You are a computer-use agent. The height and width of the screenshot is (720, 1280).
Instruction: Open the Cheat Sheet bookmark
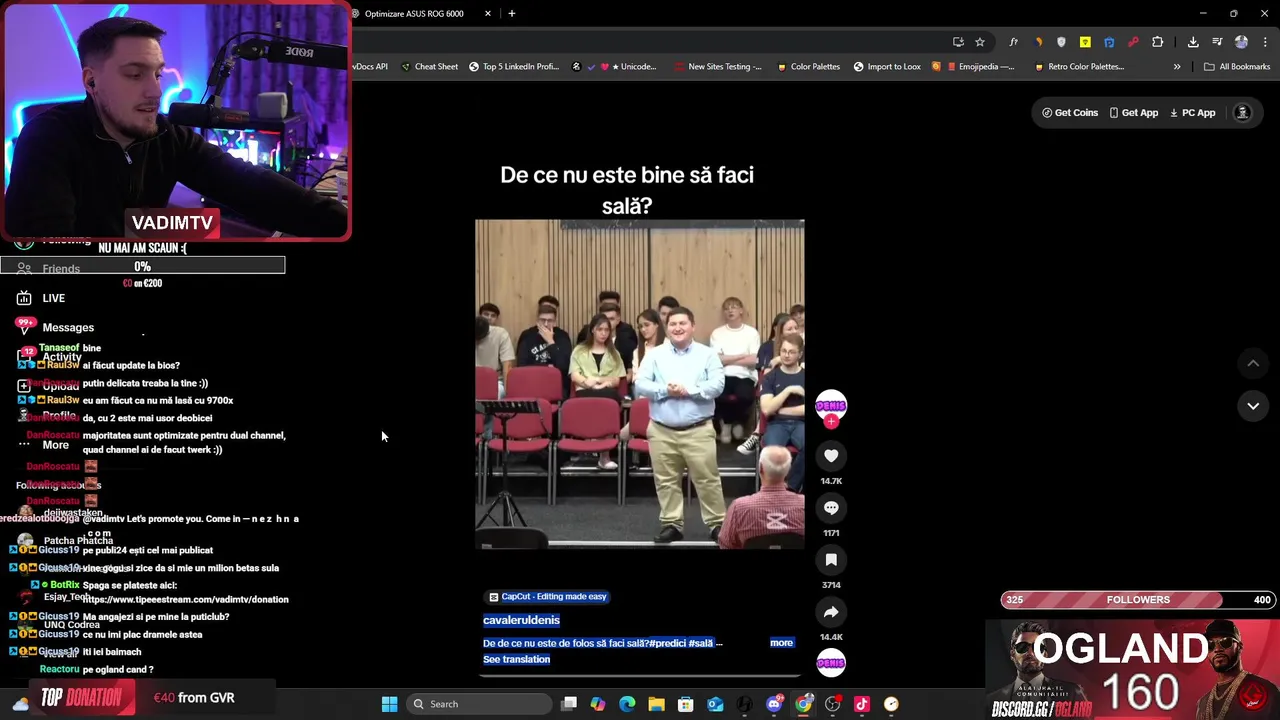[429, 67]
